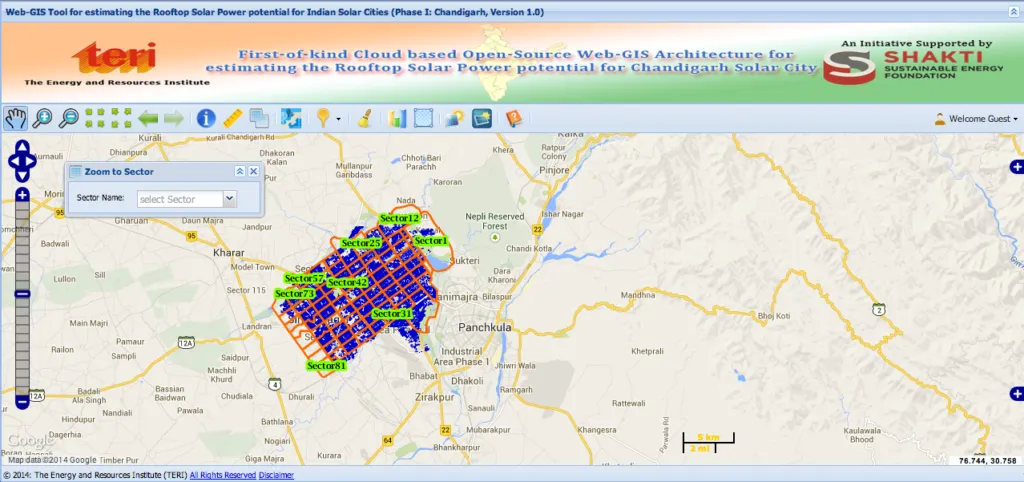Click the coordinates readout 76.744, 30.758
The width and height of the screenshot is (1024, 482).
point(987,461)
